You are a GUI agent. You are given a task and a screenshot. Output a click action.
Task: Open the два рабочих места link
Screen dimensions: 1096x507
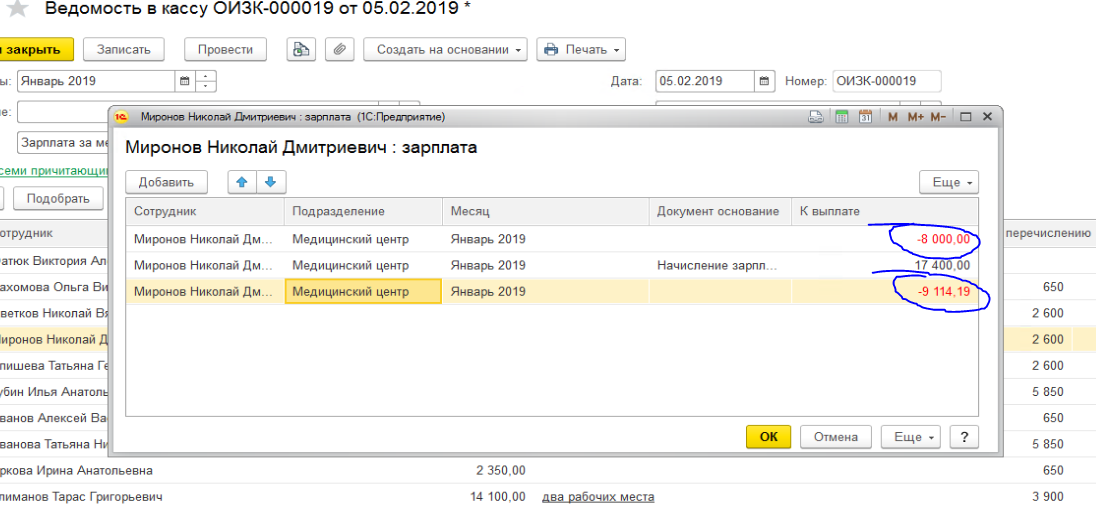tap(598, 497)
